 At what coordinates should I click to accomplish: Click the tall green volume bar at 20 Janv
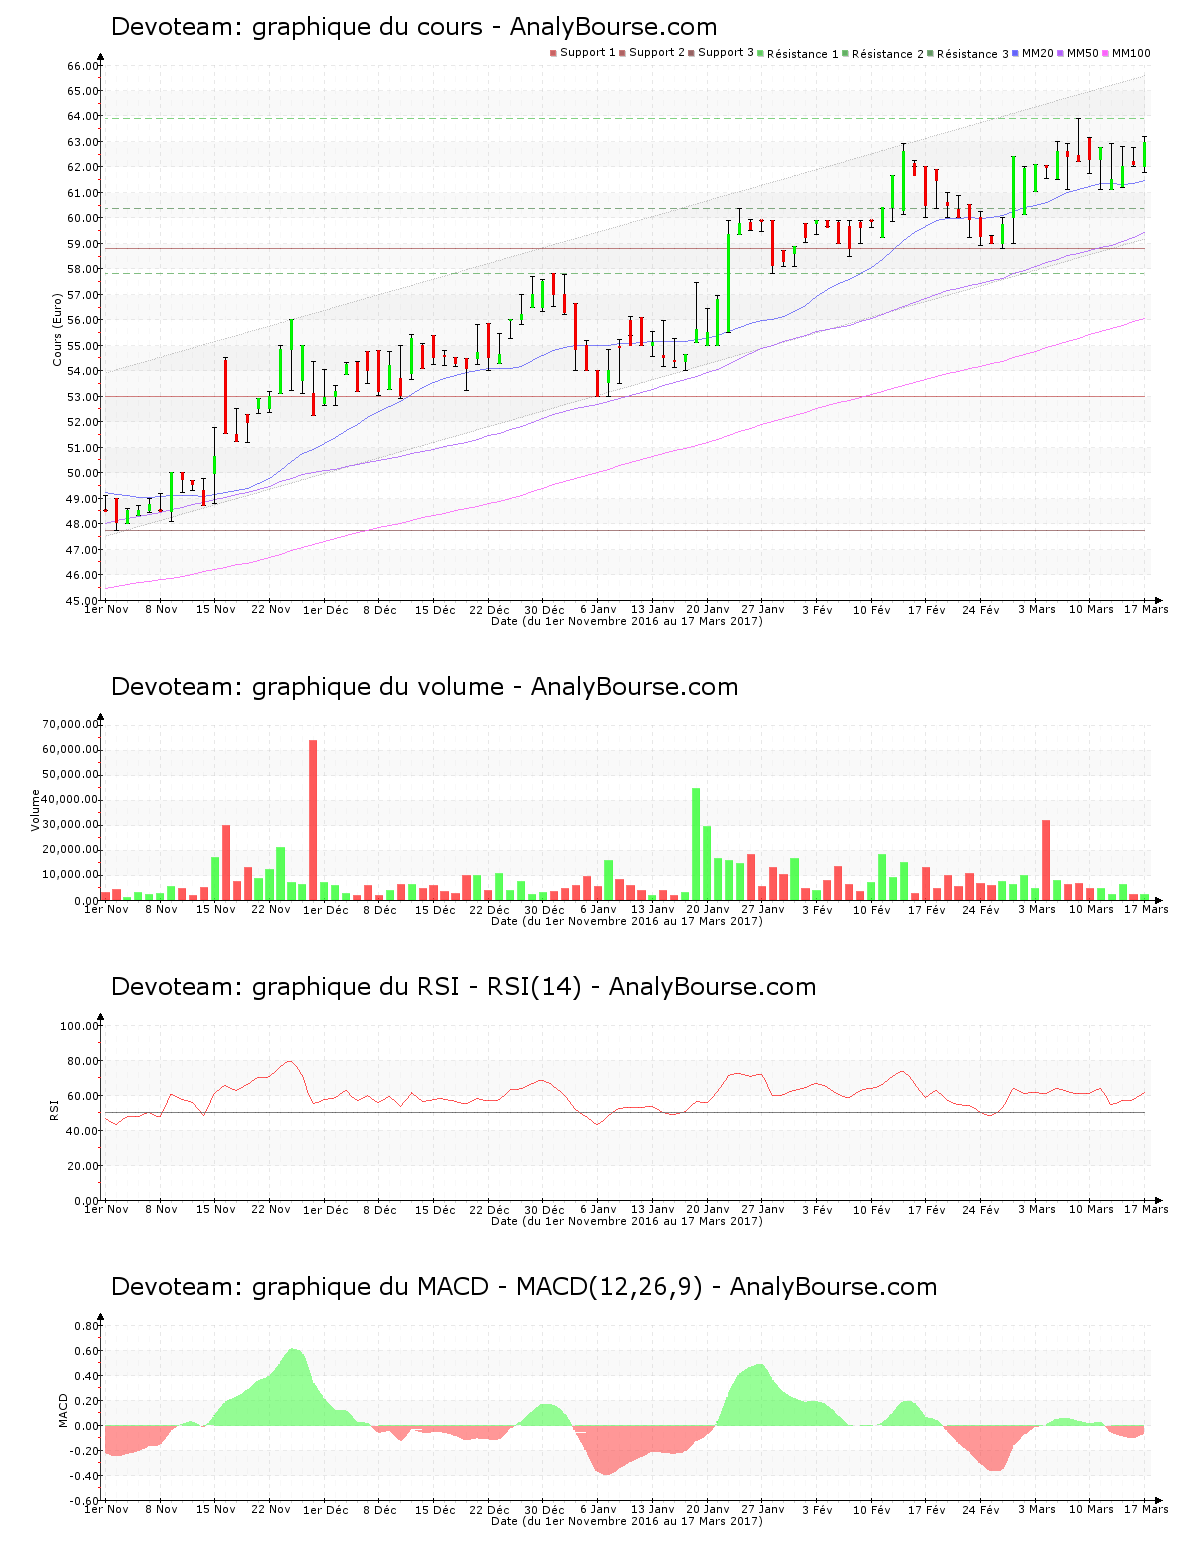point(696,844)
